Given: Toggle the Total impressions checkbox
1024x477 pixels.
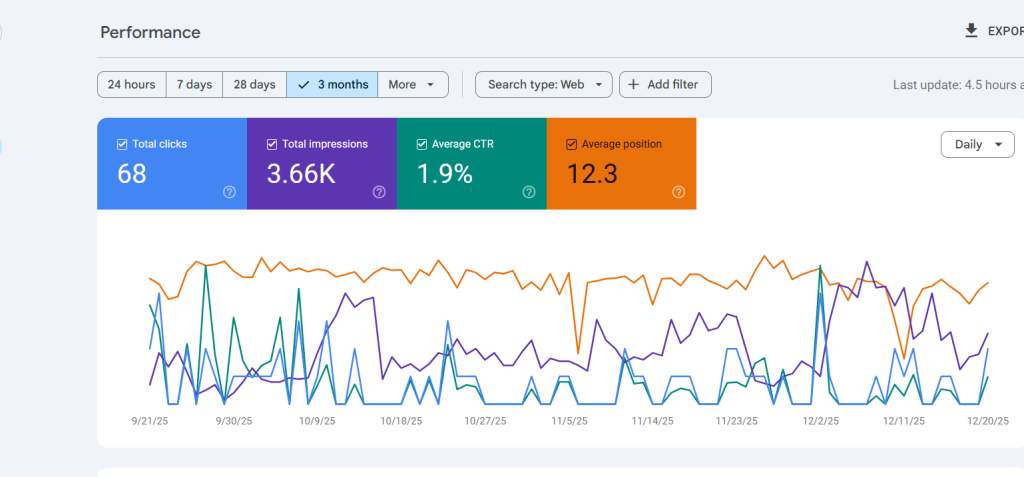Looking at the screenshot, I should pos(272,144).
